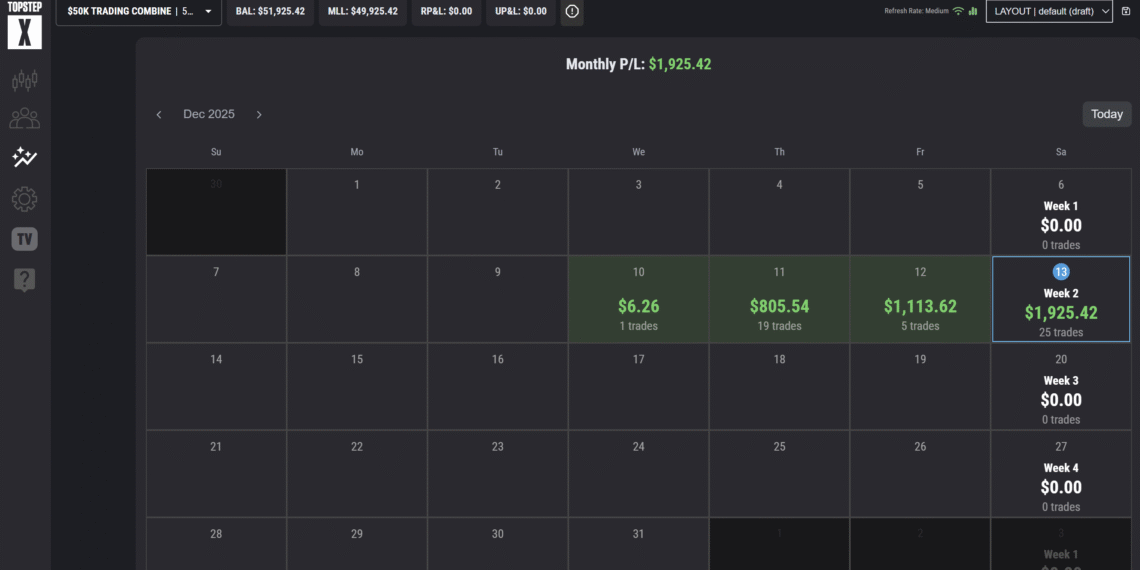Viewport: 1140px width, 570px height.
Task: Click the 25 trades label
Action: 1061,332
